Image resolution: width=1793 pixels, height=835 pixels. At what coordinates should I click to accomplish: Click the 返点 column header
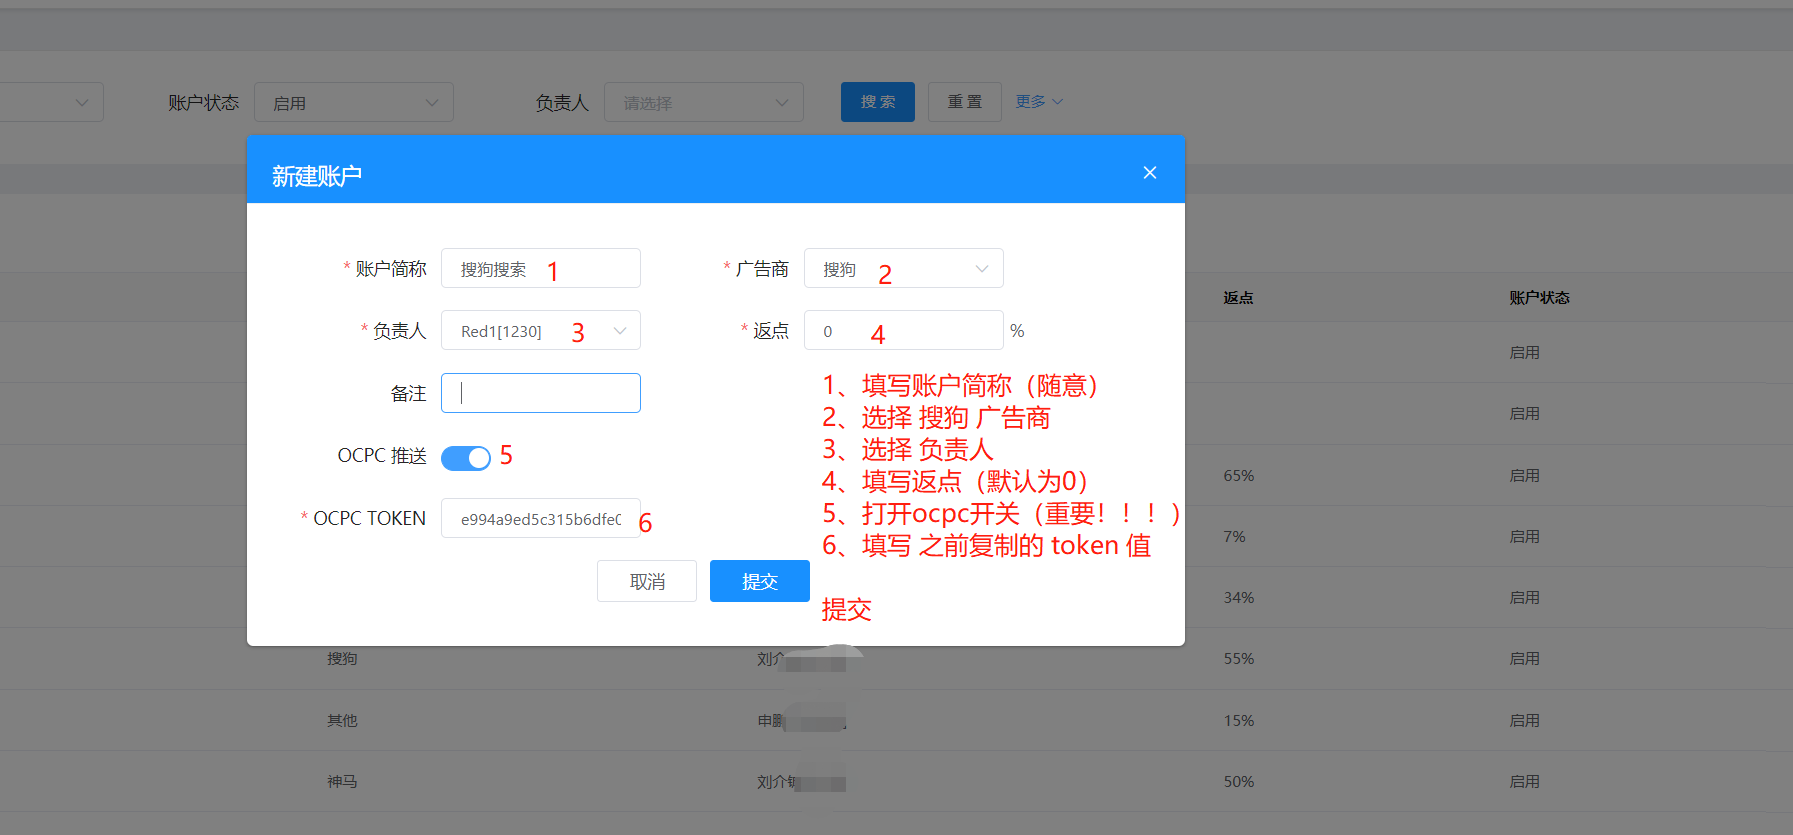[1238, 298]
